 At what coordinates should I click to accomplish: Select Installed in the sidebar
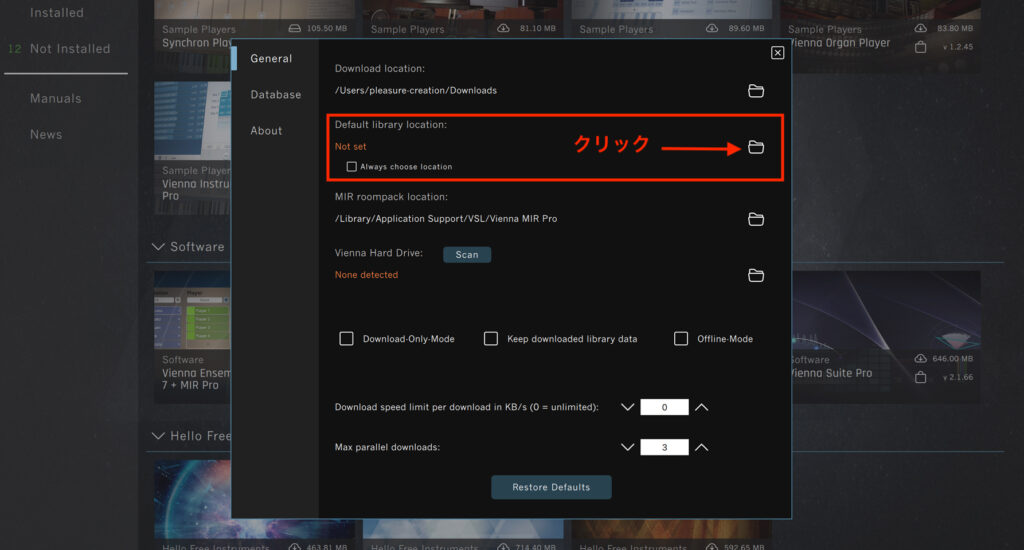(x=57, y=12)
